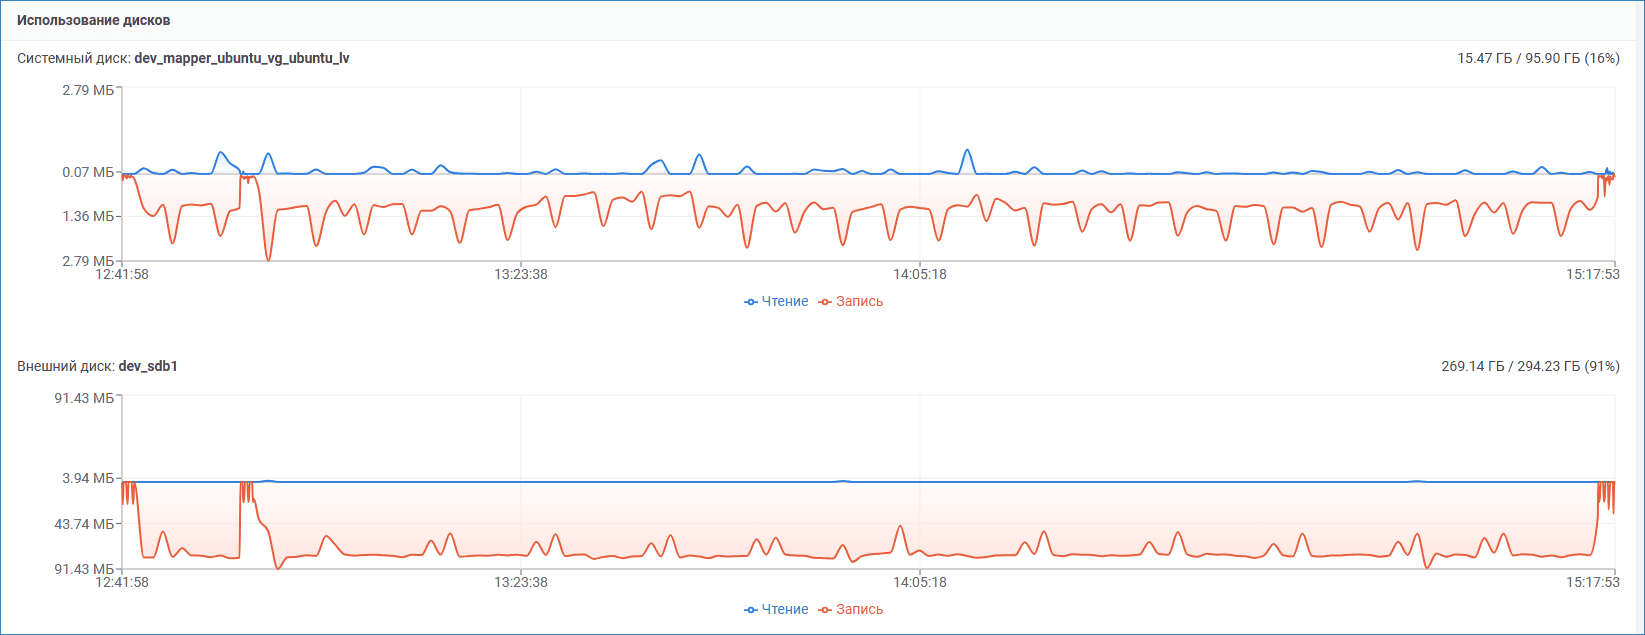Toggle Запись series in system disk legend
This screenshot has height=635, width=1645.
[851, 301]
